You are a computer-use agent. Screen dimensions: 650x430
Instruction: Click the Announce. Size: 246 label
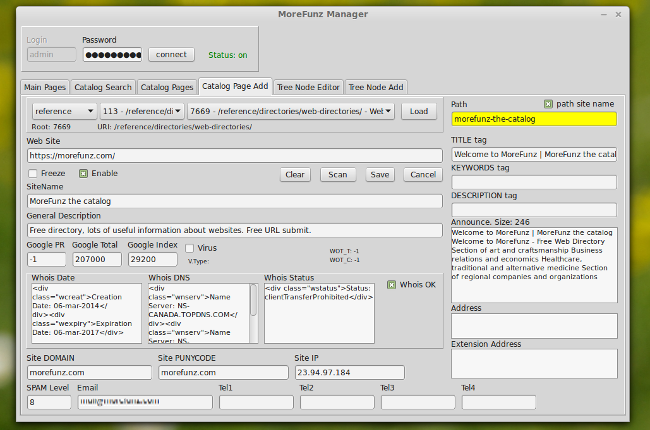pos(490,222)
